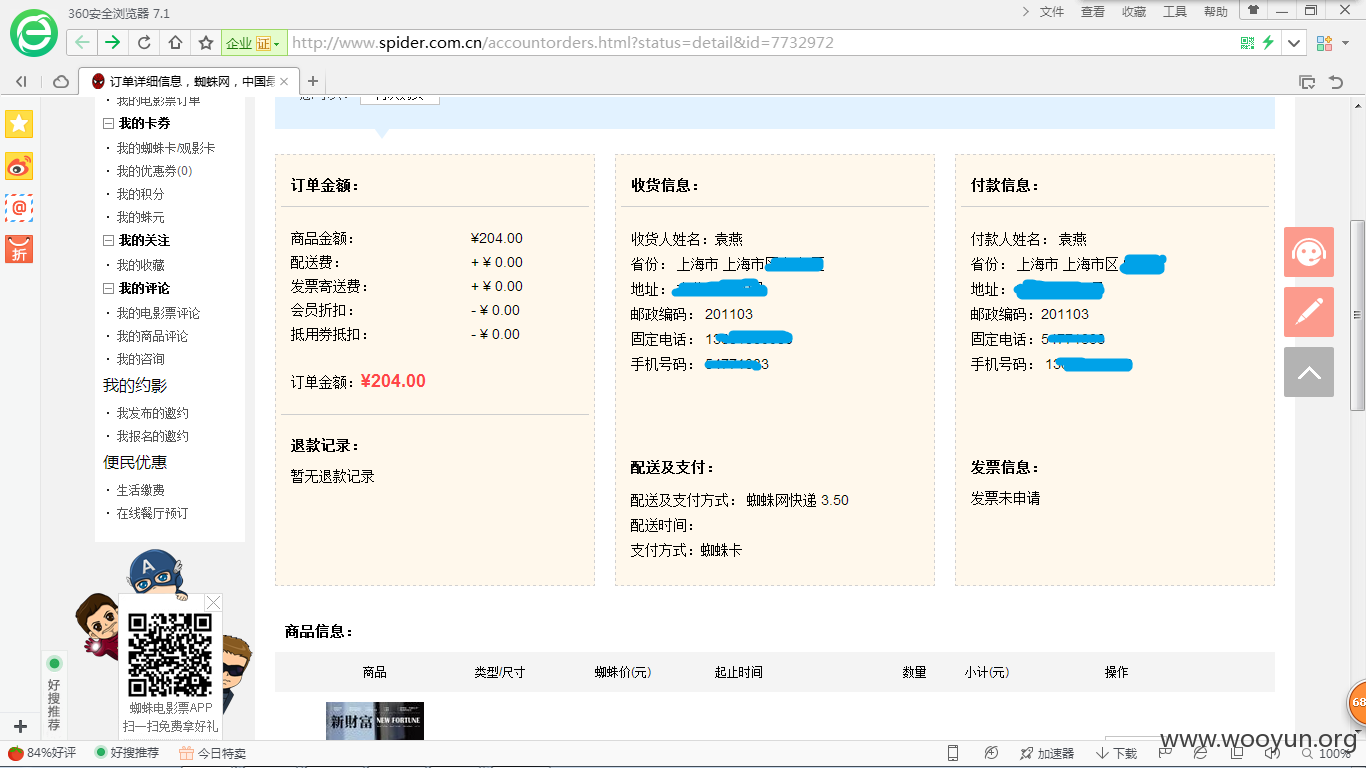Image resolution: width=1366 pixels, height=768 pixels.
Task: Open 今日特卖 in the status bar
Action: click(212, 753)
